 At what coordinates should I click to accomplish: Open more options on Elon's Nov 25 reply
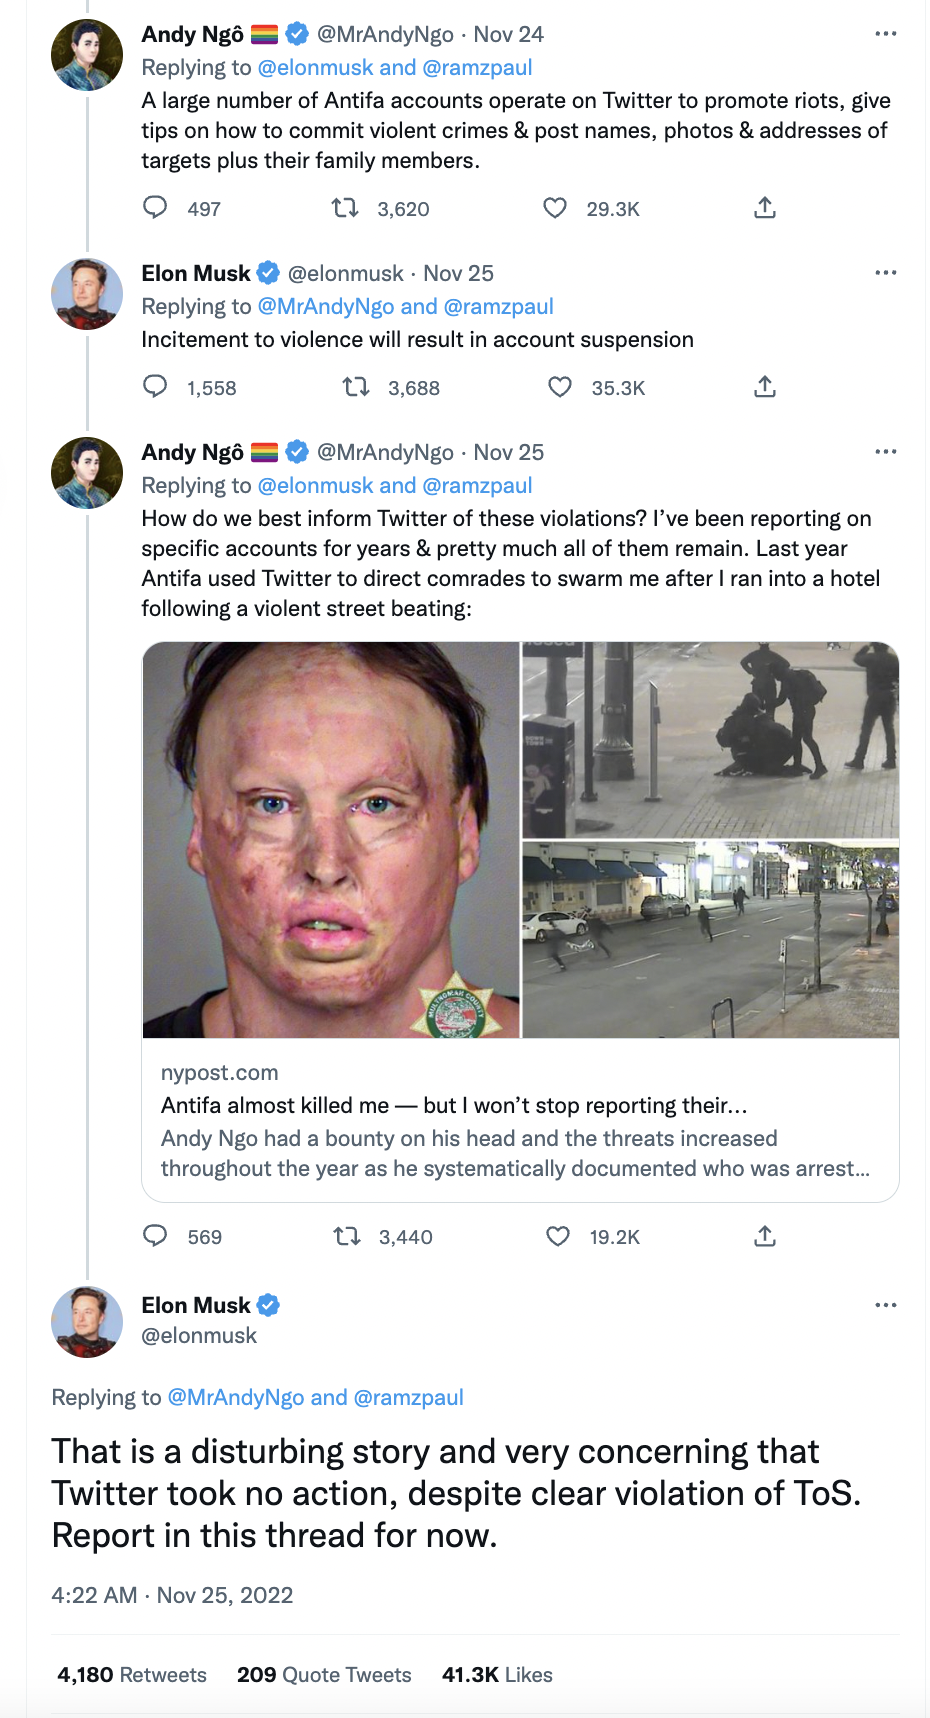tap(885, 273)
